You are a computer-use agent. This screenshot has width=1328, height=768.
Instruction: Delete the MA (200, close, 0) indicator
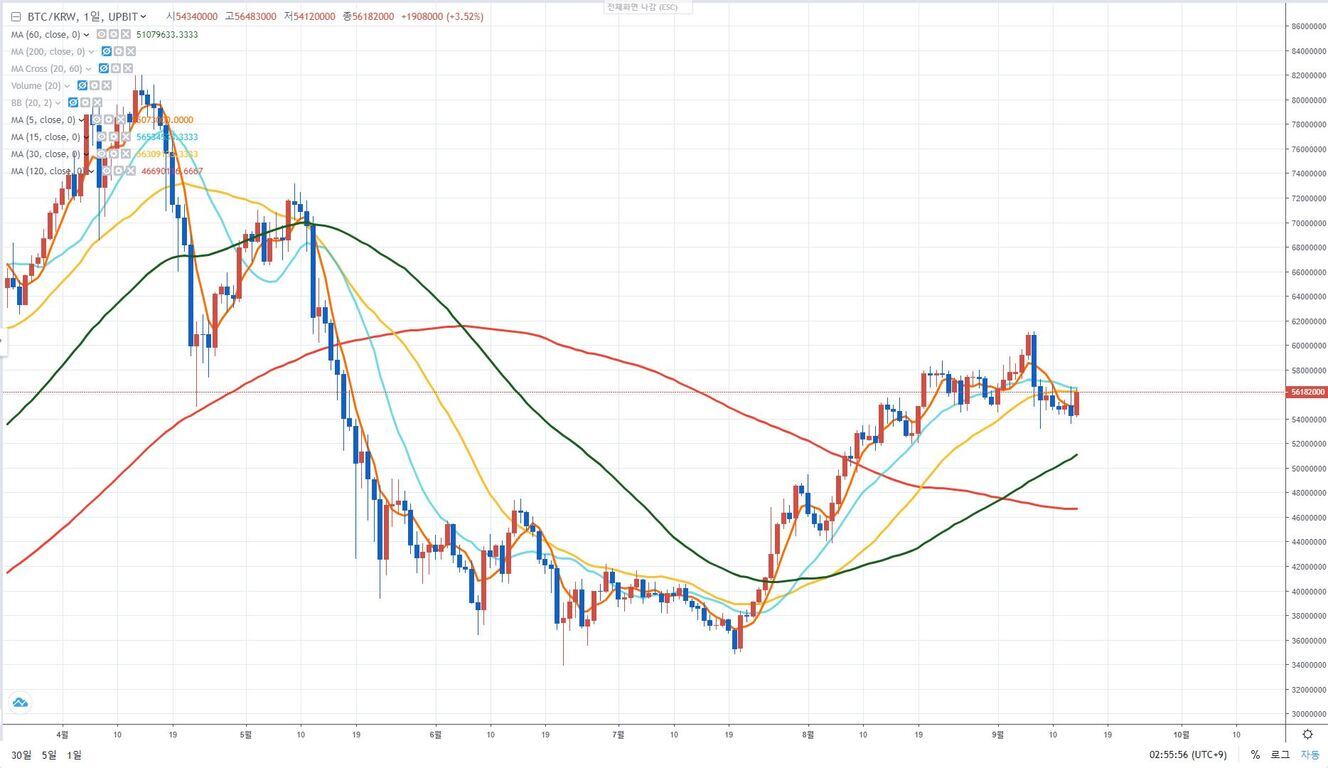click(131, 51)
